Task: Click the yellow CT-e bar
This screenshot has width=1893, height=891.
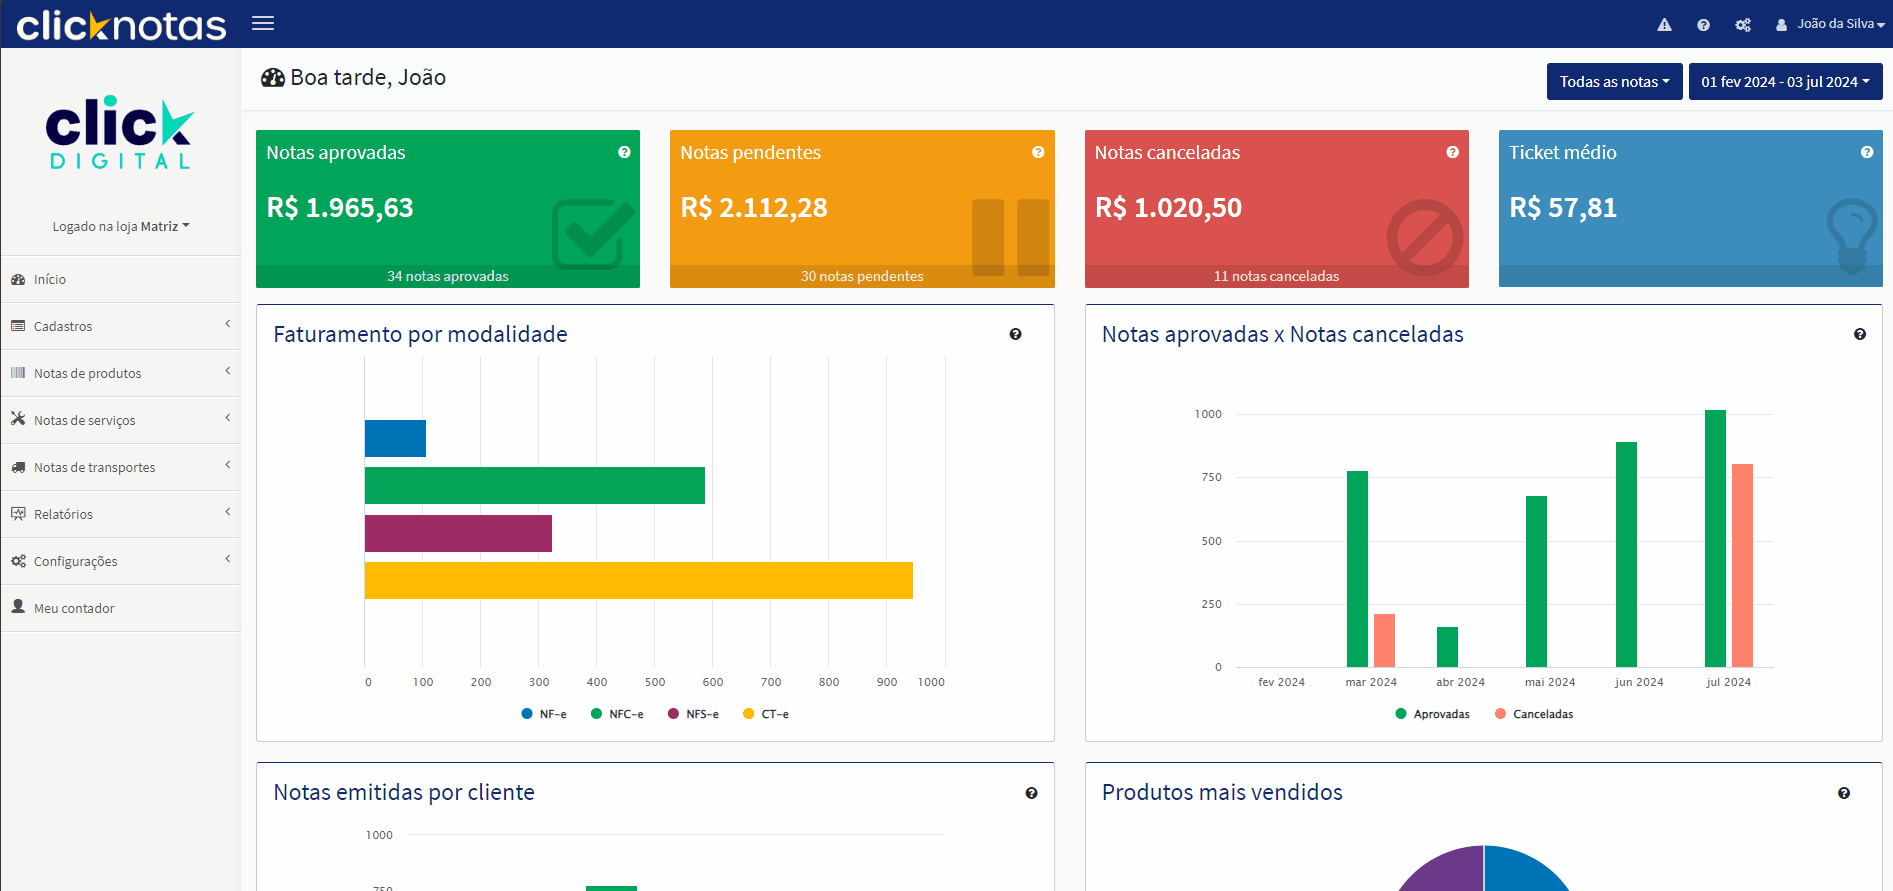Action: 639,580
